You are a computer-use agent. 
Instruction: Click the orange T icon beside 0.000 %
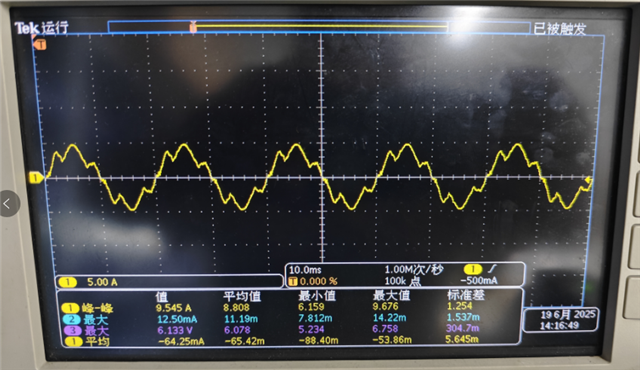(293, 281)
